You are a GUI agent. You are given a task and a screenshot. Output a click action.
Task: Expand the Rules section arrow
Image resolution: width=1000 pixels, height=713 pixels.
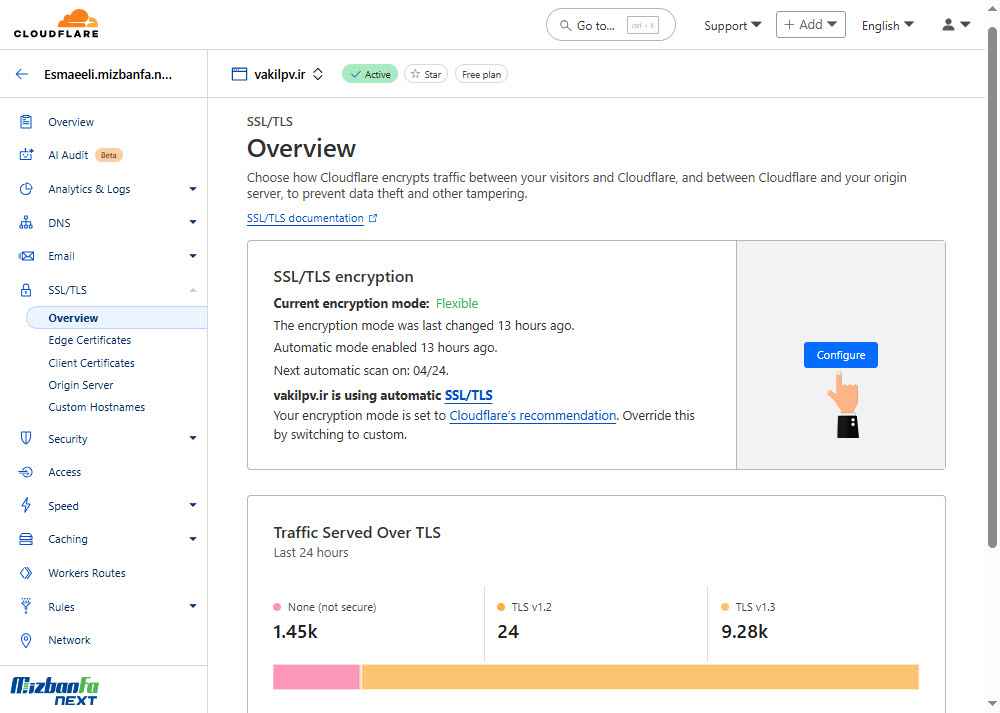193,606
